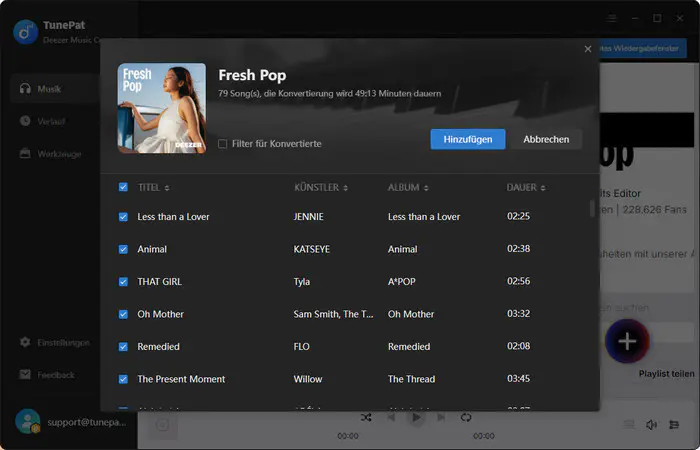
Task: Enable Filter für Konvertierte checkbox
Action: (222, 144)
